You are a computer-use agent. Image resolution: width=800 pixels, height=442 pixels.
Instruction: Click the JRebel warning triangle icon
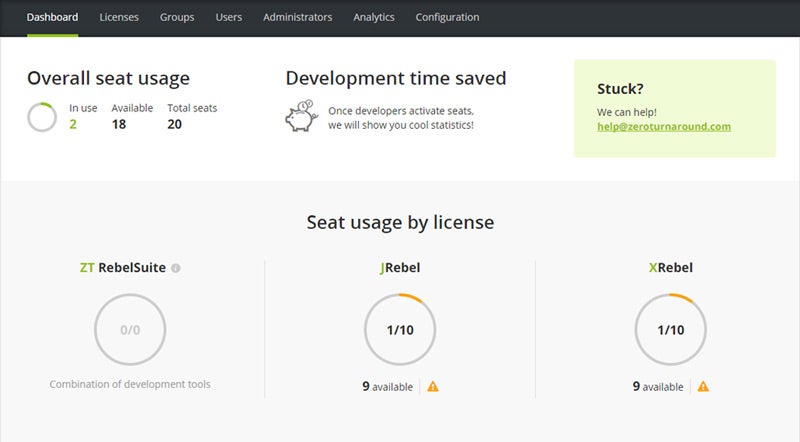coord(433,386)
